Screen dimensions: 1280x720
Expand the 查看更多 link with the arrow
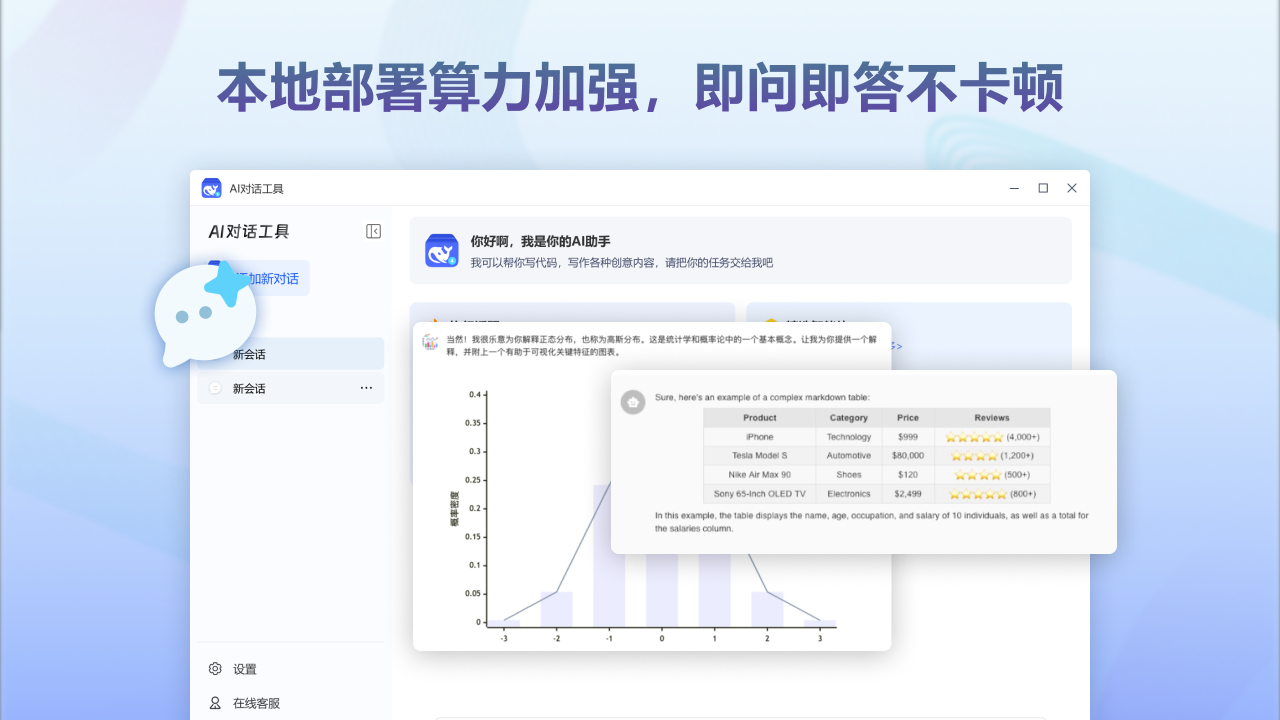tap(895, 345)
